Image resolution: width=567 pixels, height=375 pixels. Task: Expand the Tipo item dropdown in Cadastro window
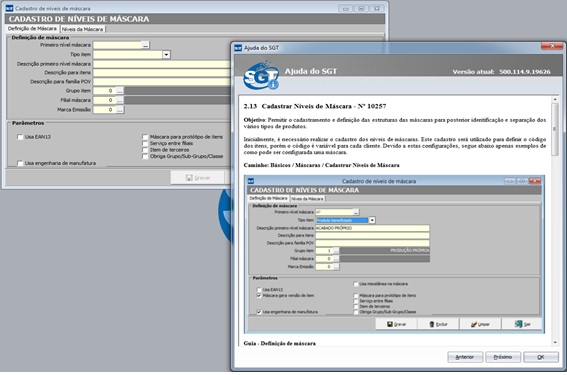tap(166, 55)
